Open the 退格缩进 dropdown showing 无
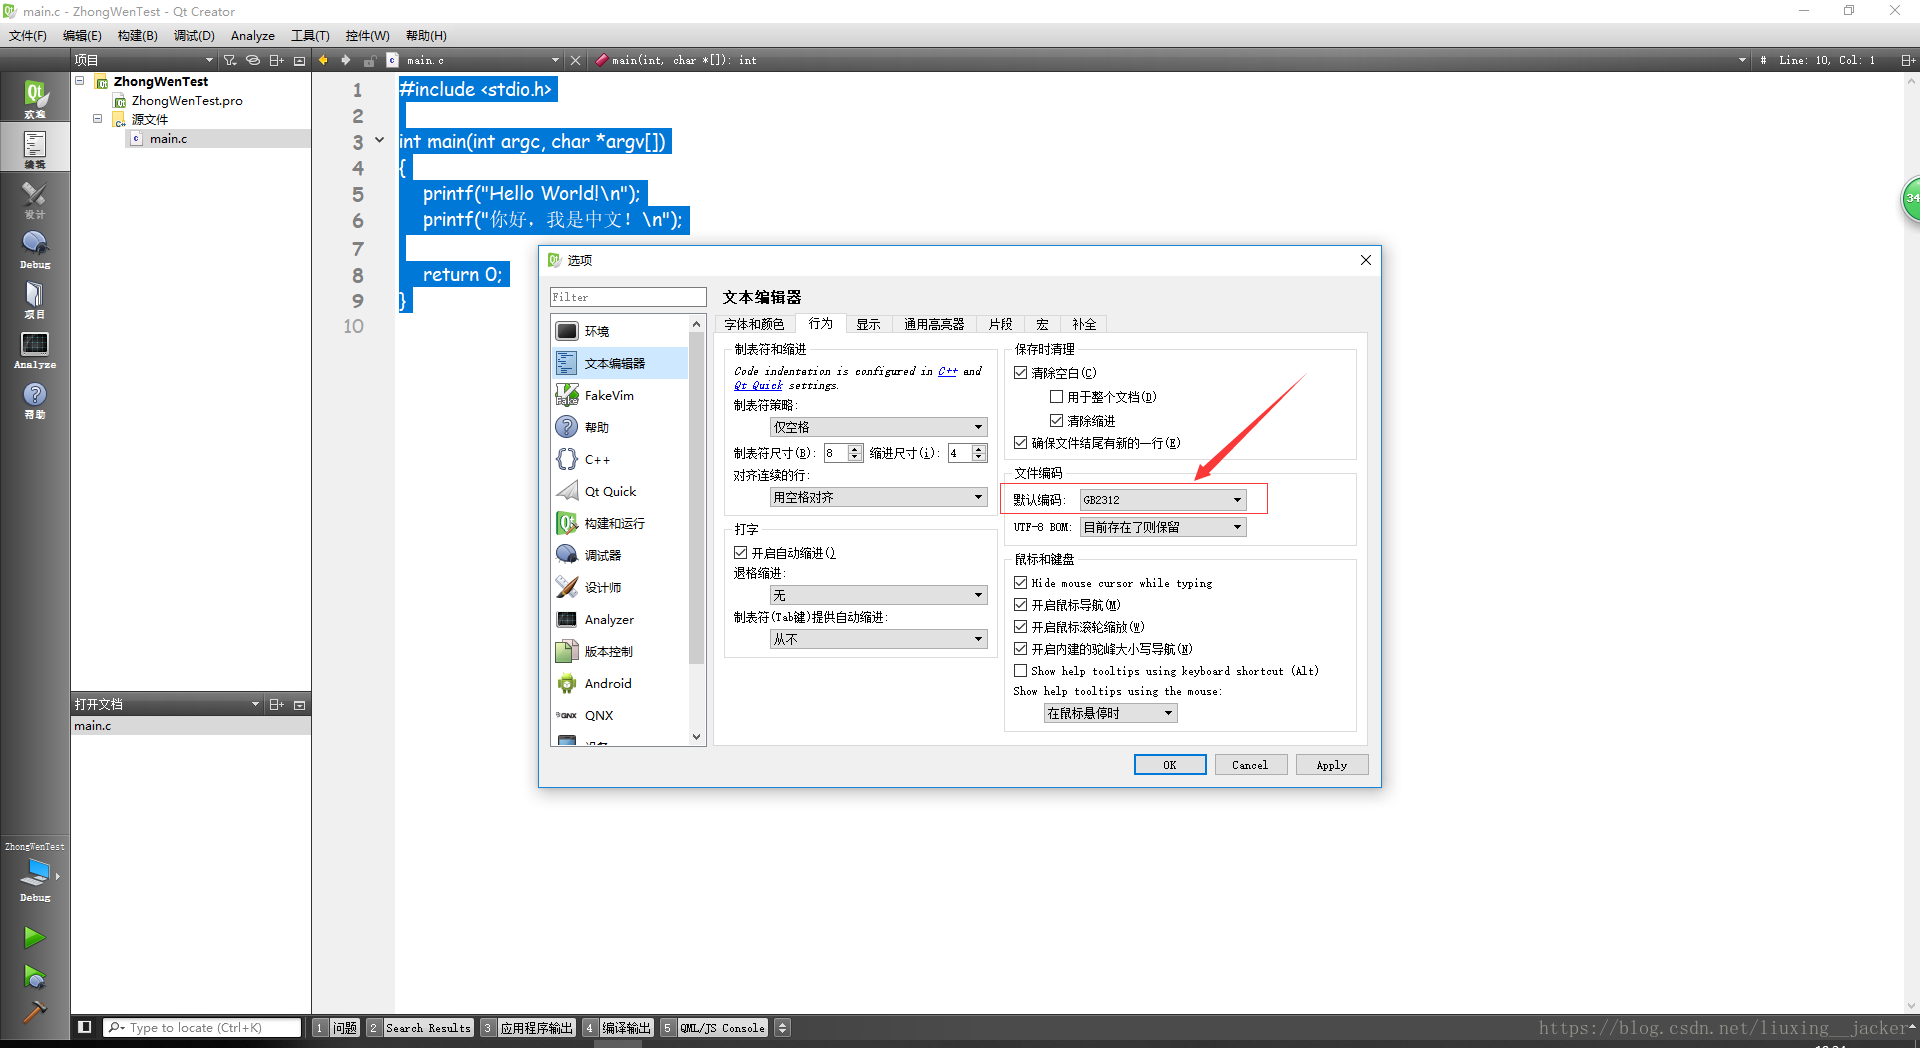Image resolution: width=1920 pixels, height=1048 pixels. click(878, 595)
